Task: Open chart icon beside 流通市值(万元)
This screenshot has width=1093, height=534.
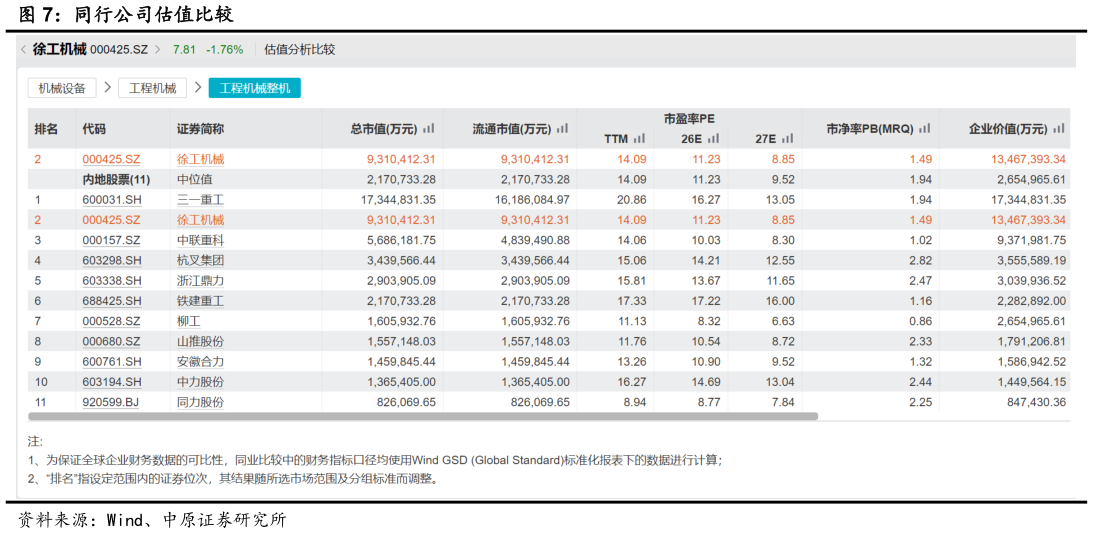Action: click(563, 128)
